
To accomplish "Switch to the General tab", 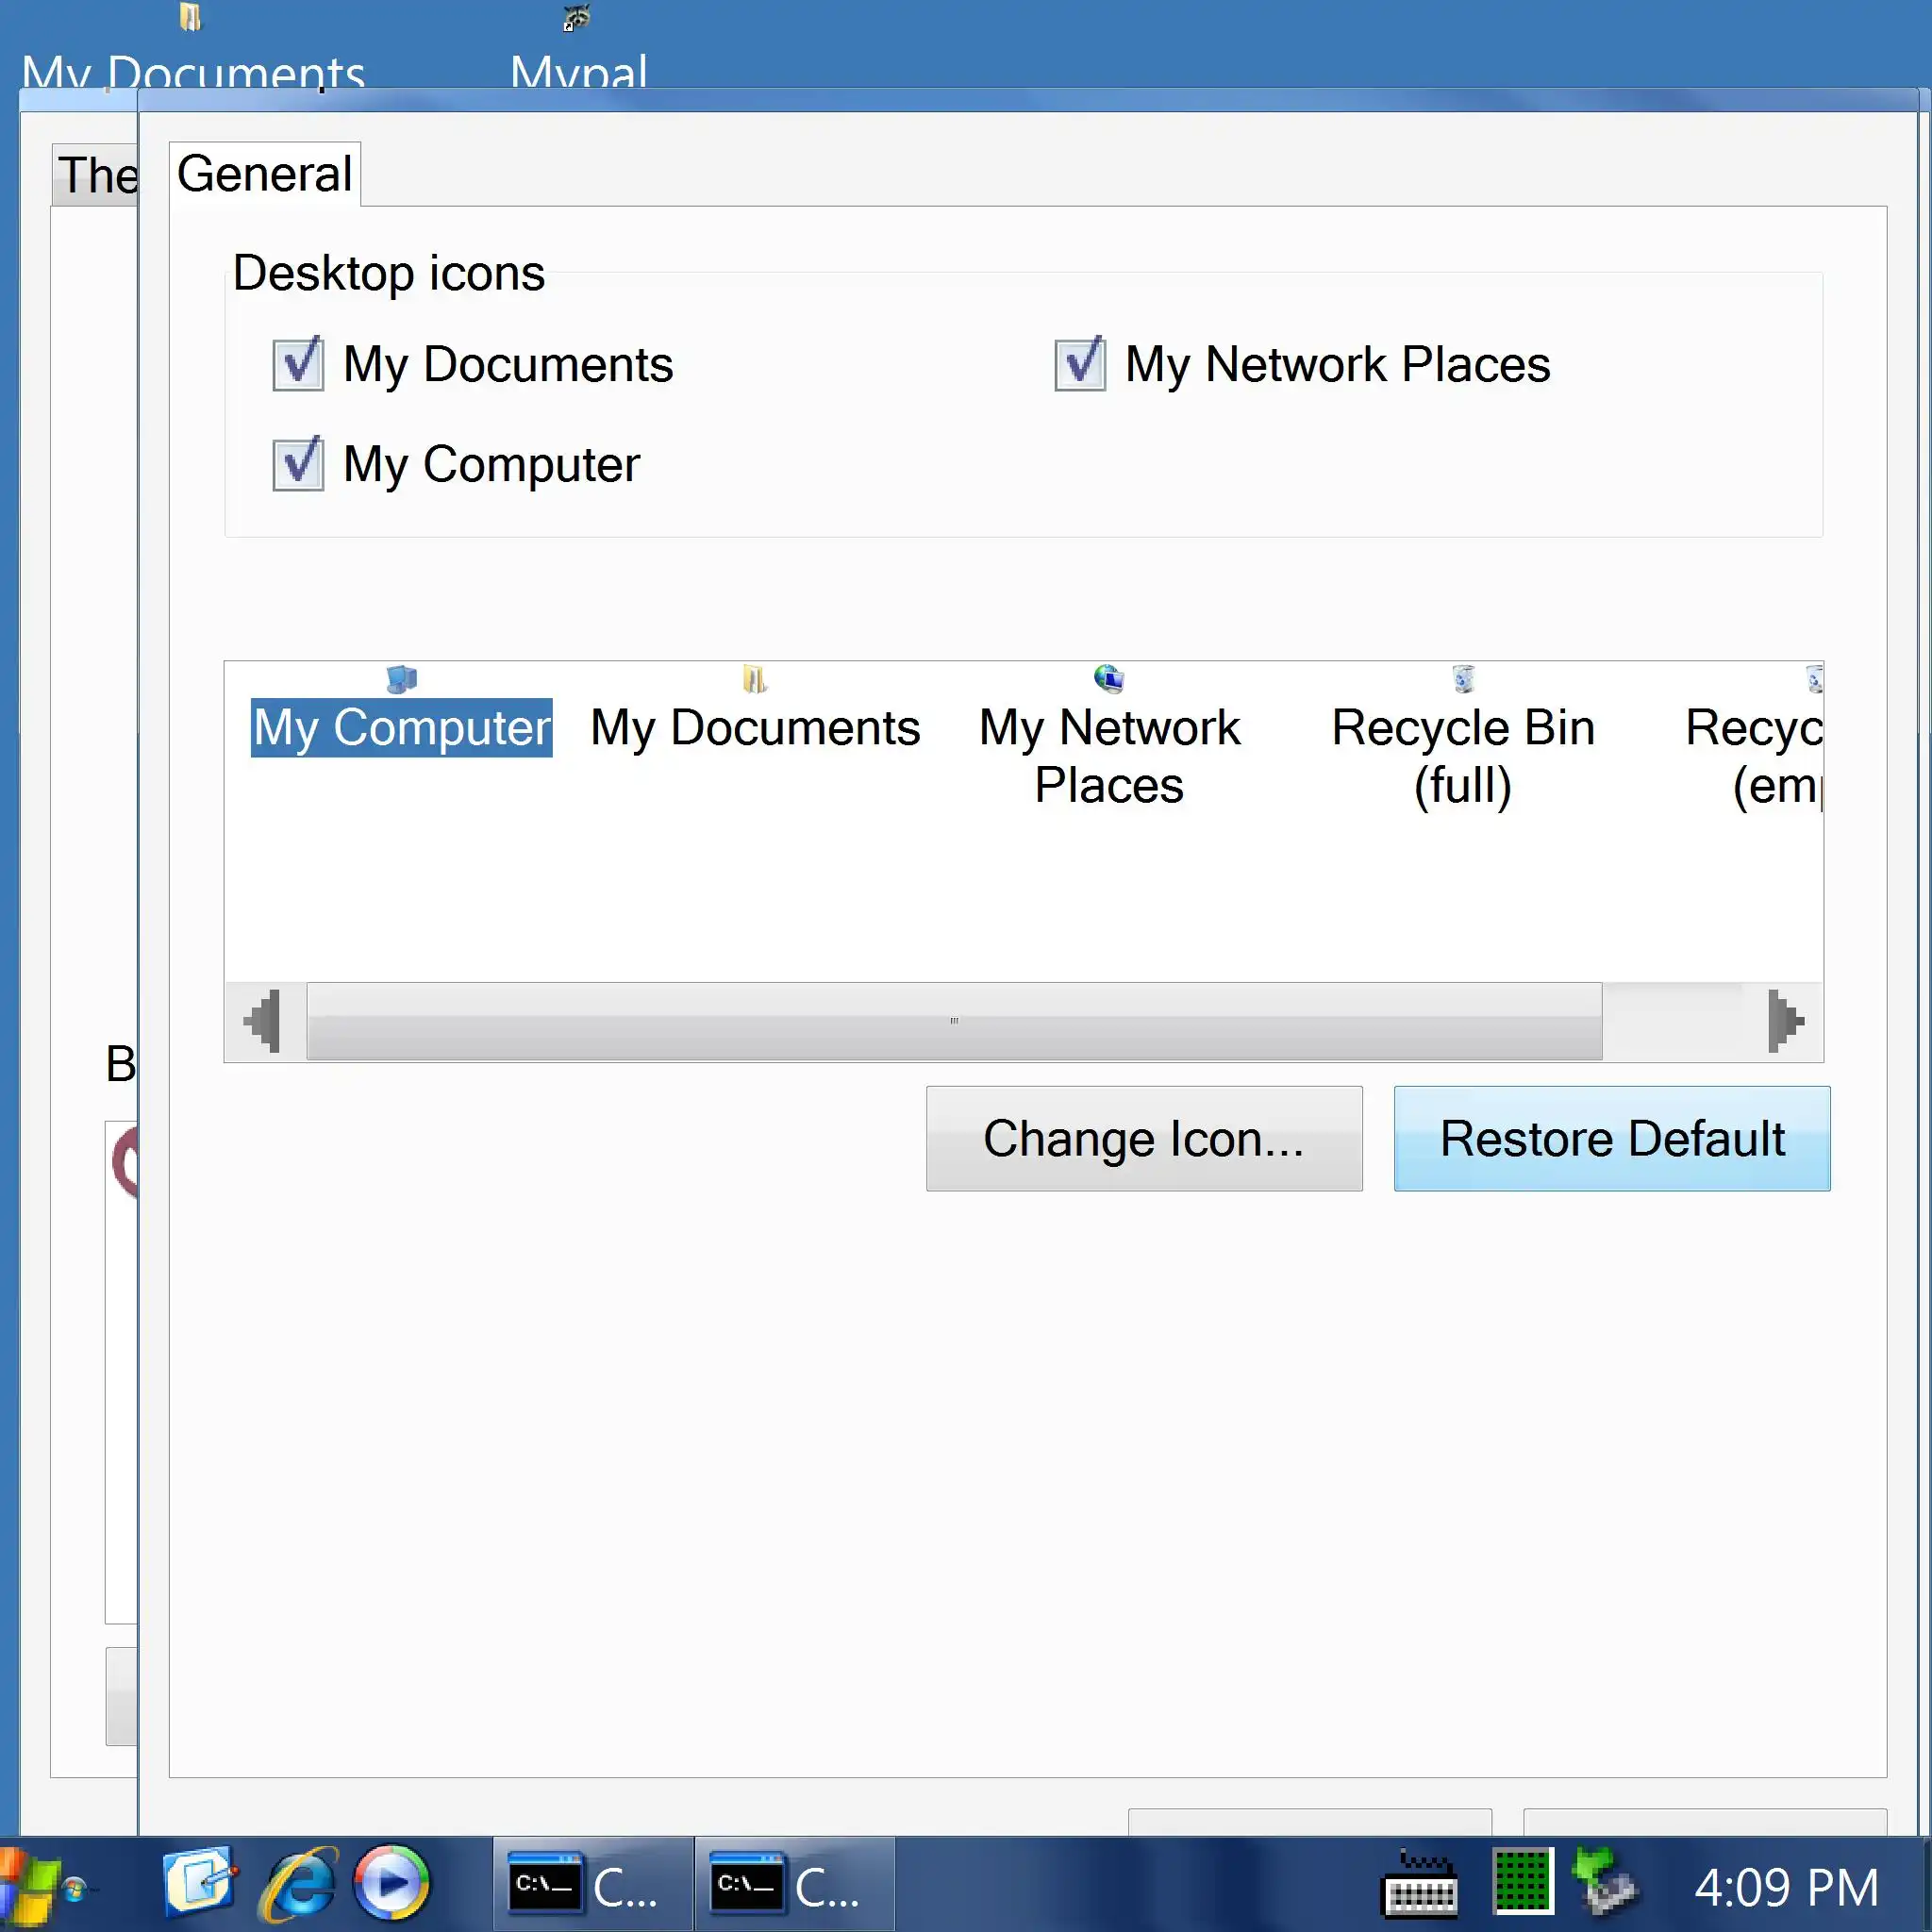I will coord(264,175).
